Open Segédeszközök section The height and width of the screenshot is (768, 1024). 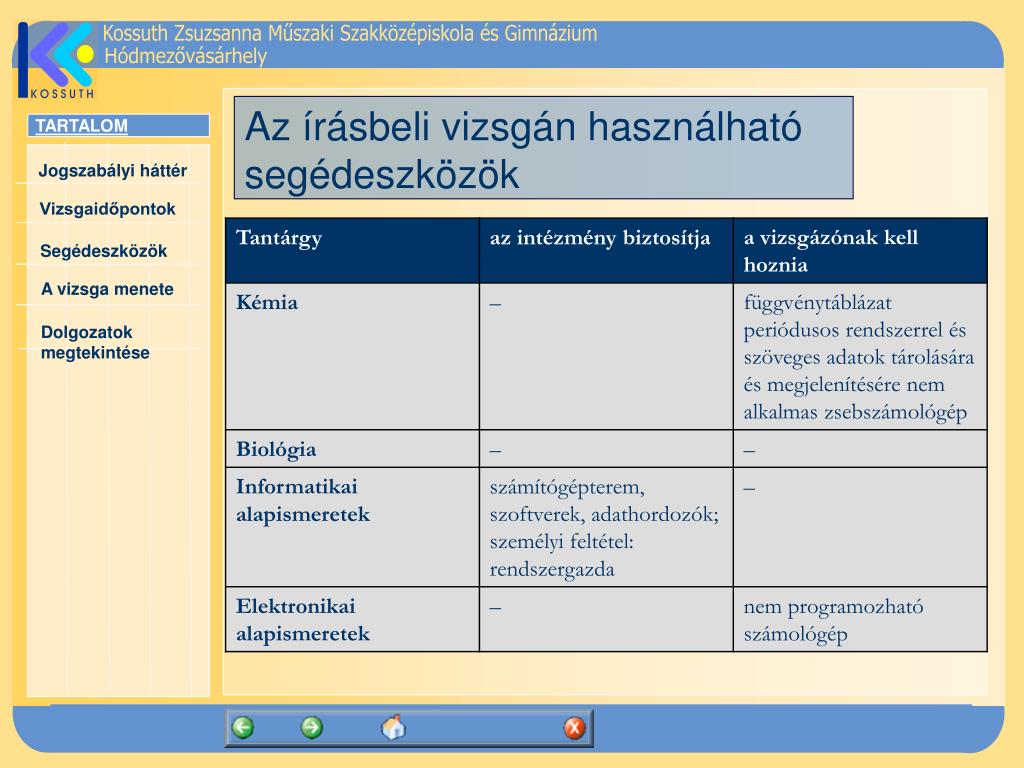104,251
